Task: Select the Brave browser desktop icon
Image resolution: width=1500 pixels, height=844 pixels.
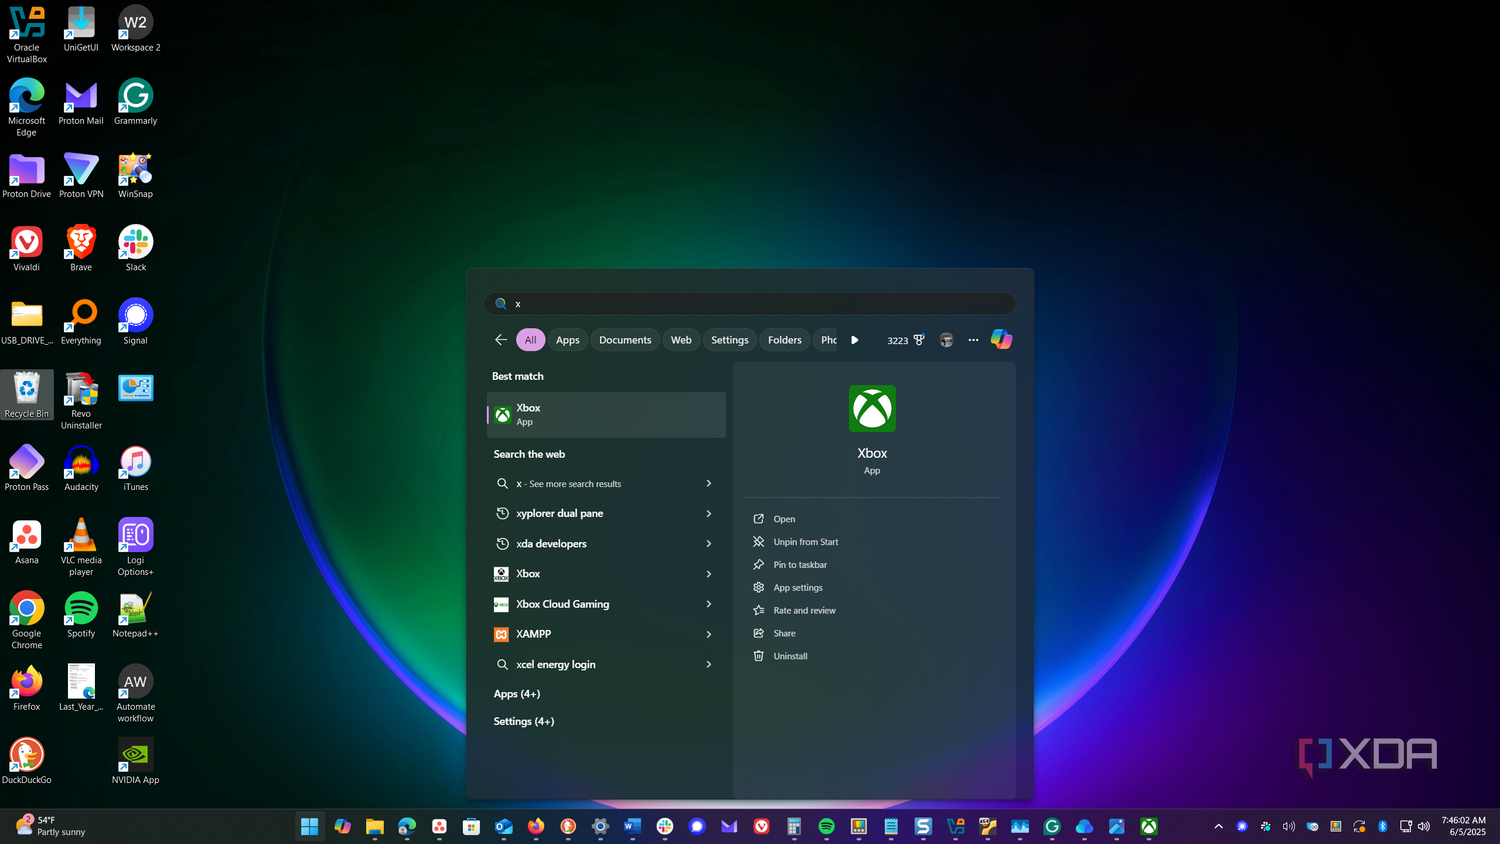Action: (81, 249)
